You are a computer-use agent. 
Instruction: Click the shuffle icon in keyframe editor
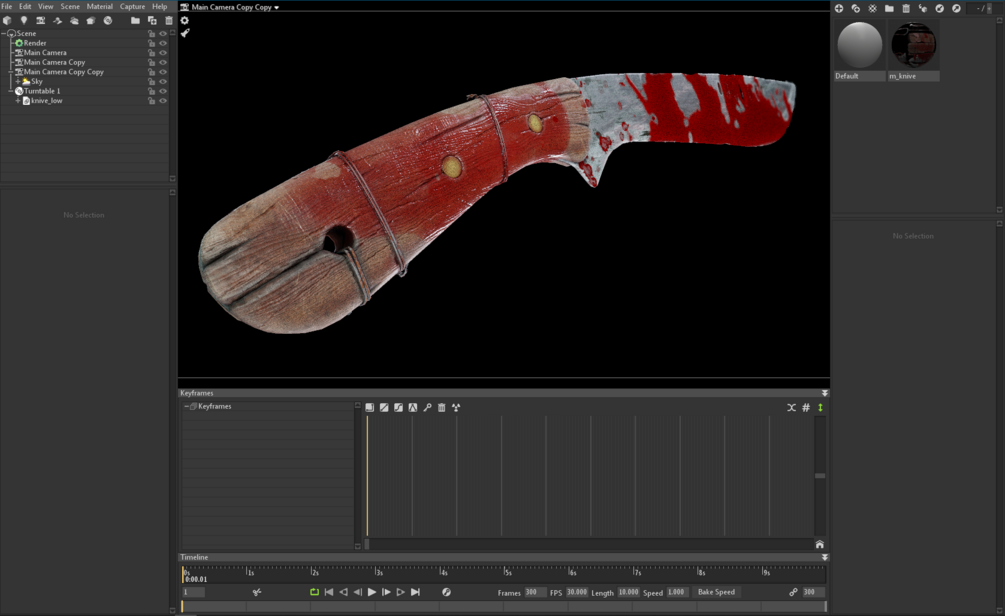(792, 408)
